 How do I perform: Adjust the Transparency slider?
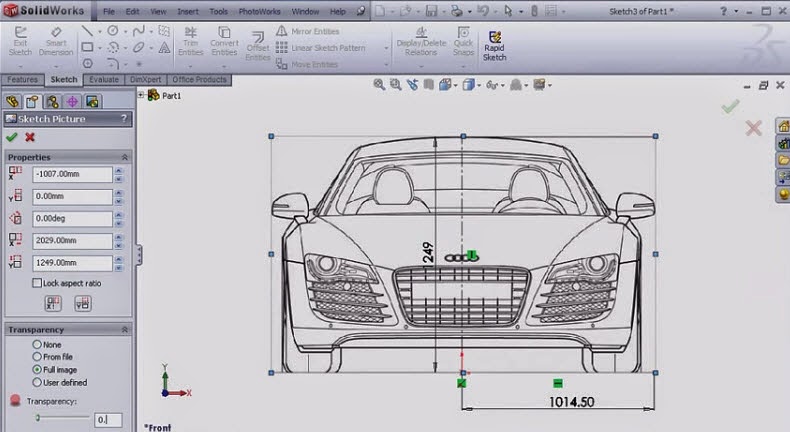tap(38, 418)
